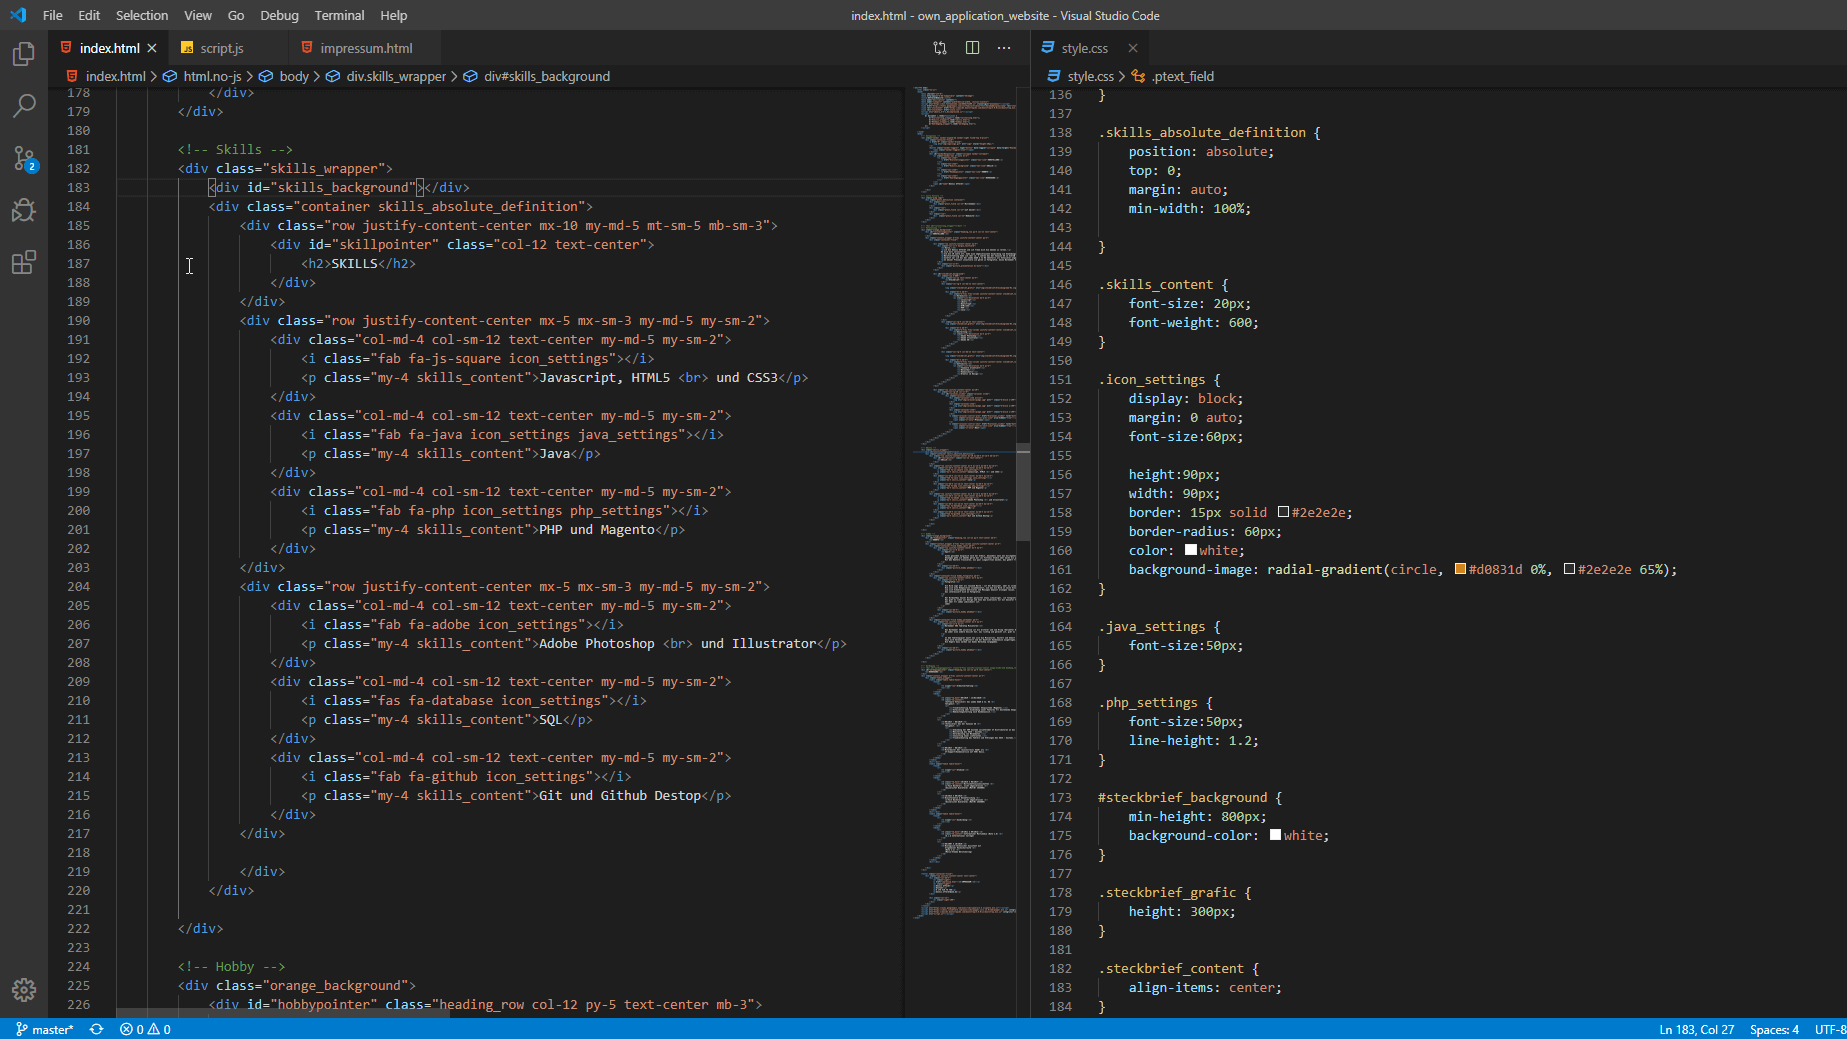
Task: Open the Edit menu
Action: tap(89, 15)
